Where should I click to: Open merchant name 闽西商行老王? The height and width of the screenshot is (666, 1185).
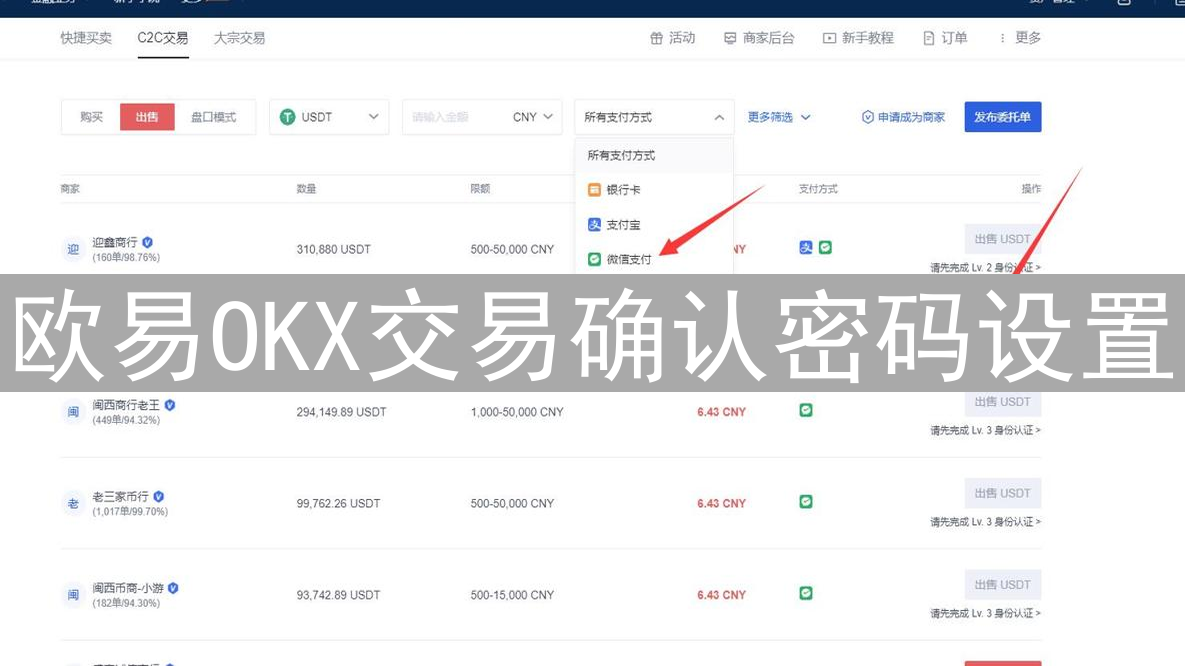tap(126, 405)
